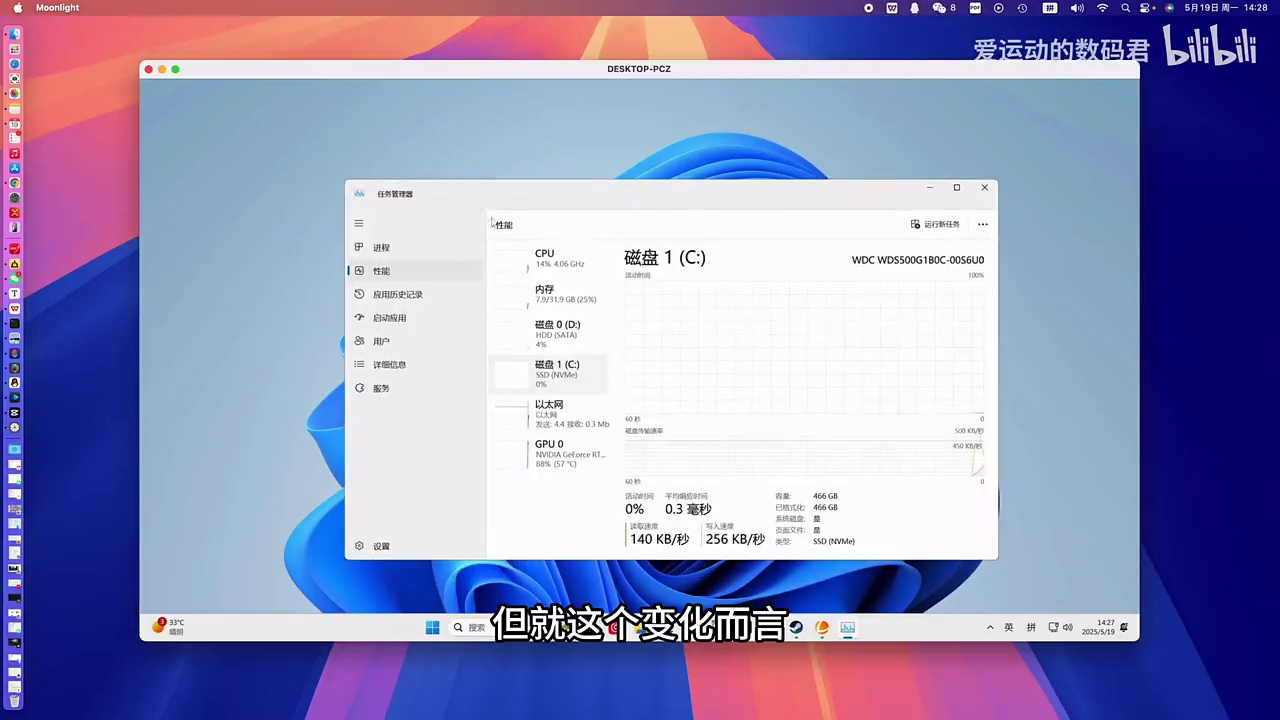Minimize the Task Manager window

tap(930, 188)
